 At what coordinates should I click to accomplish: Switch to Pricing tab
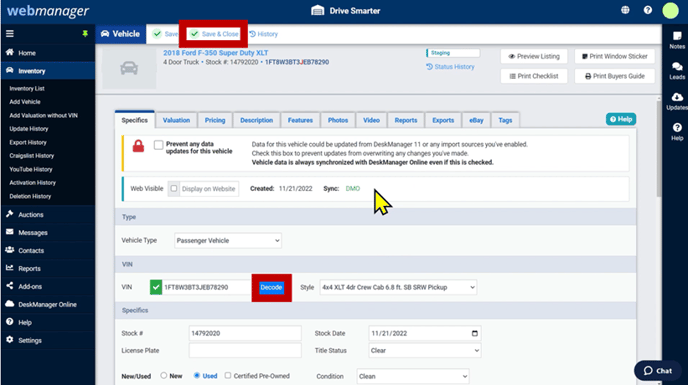215,120
